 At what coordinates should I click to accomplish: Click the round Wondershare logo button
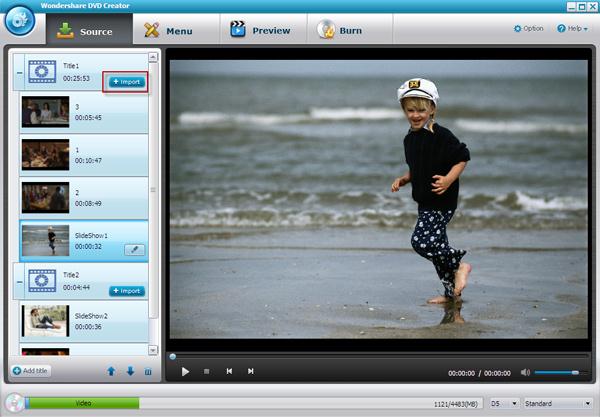(x=20, y=21)
